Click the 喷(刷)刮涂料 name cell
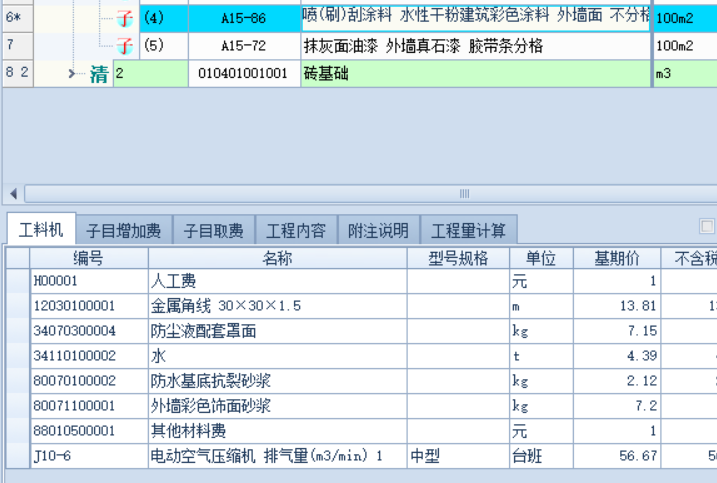Viewport: 717px width, 483px height. (x=476, y=18)
